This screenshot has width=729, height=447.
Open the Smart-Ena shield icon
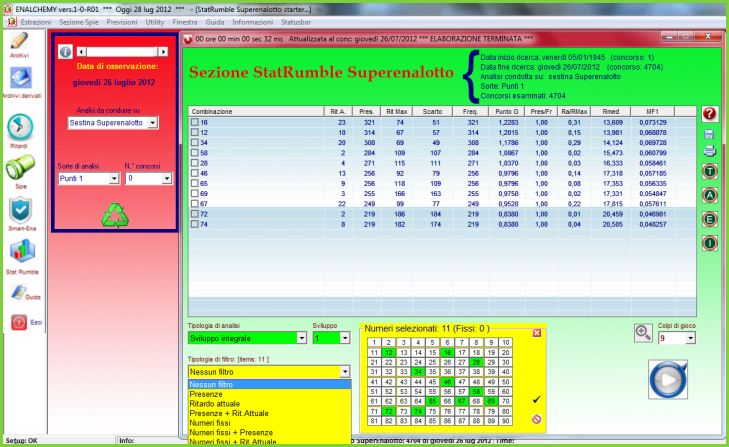tap(20, 210)
